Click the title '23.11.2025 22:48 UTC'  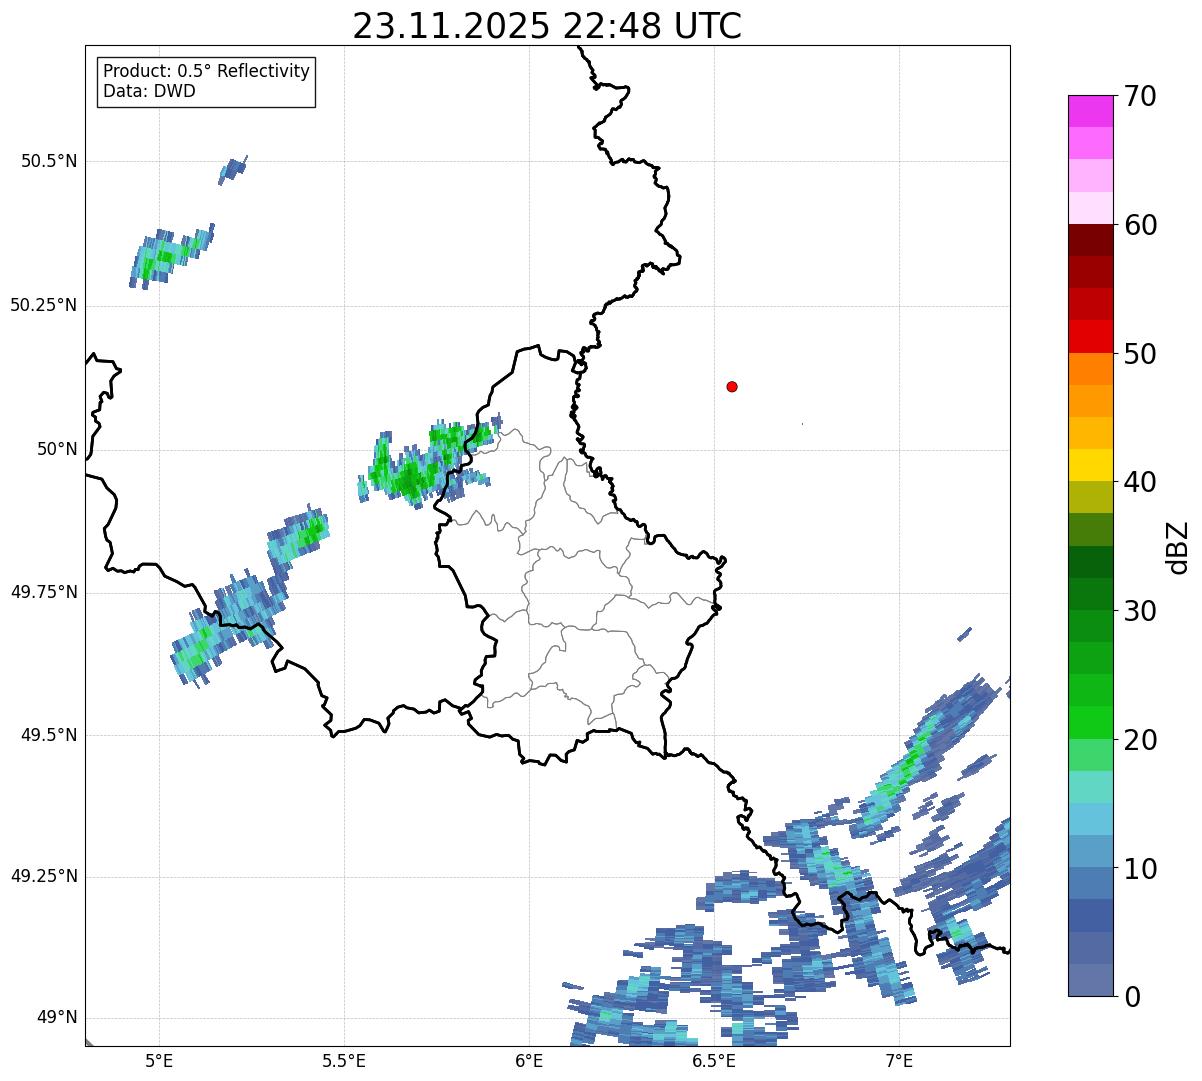click(x=547, y=26)
